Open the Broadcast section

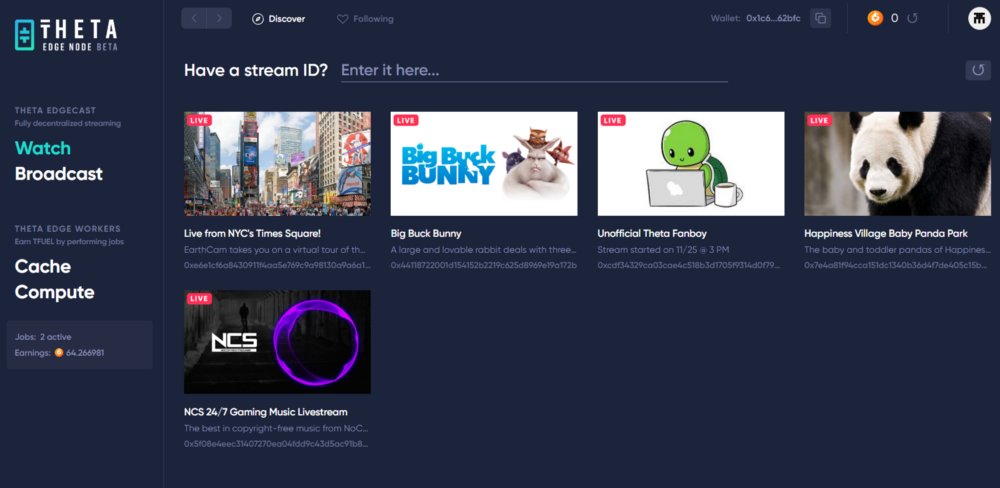pyautogui.click(x=59, y=174)
